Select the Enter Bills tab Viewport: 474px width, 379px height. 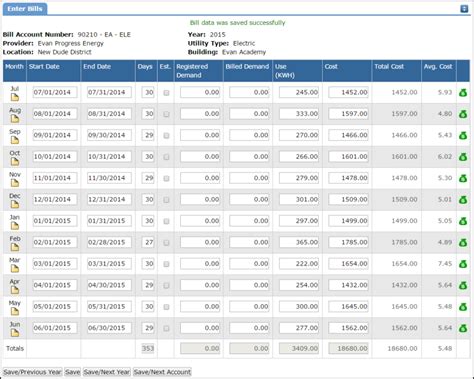click(25, 9)
